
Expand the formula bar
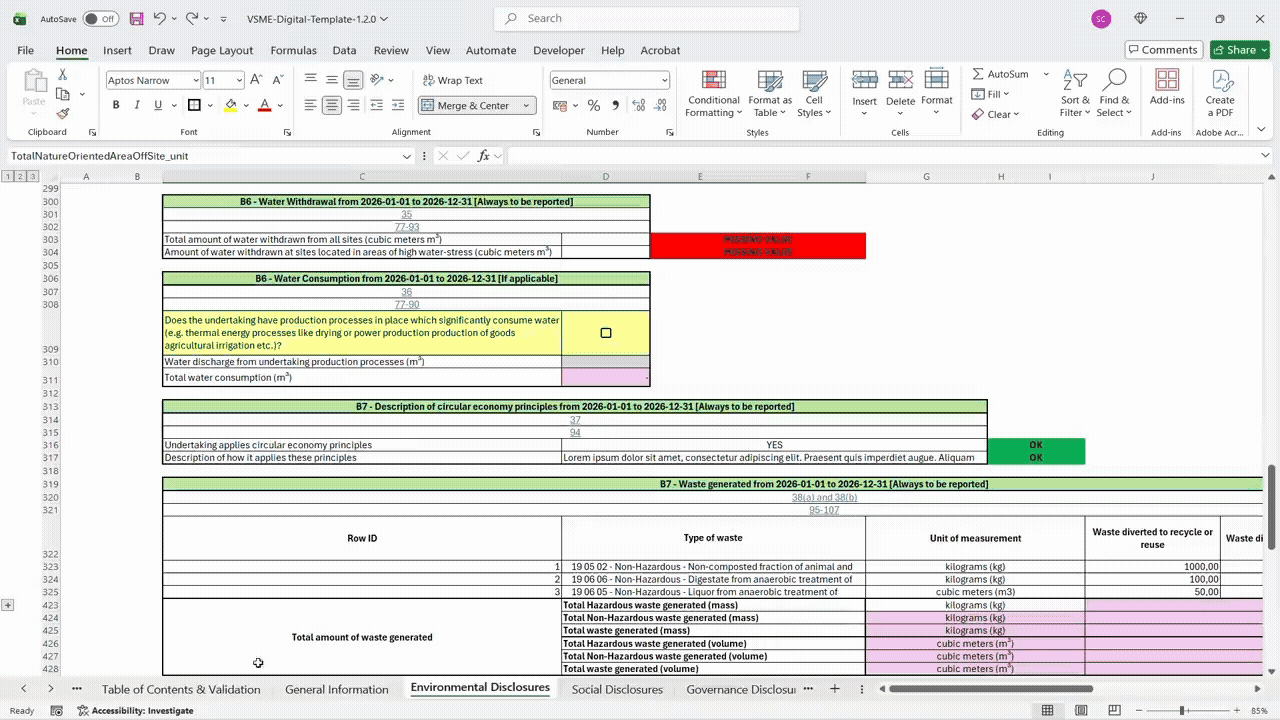[x=1265, y=156]
